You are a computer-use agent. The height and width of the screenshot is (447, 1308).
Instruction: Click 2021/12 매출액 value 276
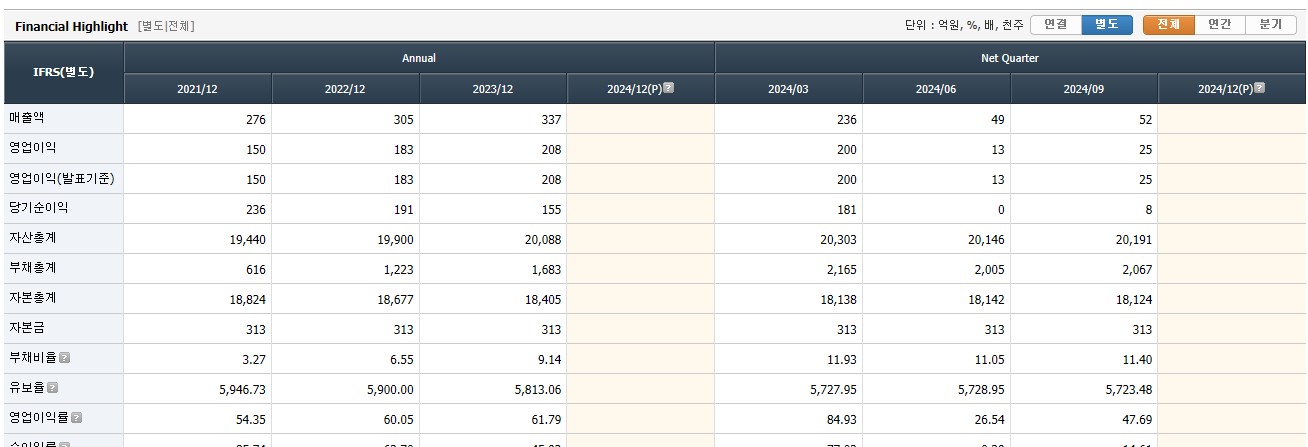[x=256, y=120]
